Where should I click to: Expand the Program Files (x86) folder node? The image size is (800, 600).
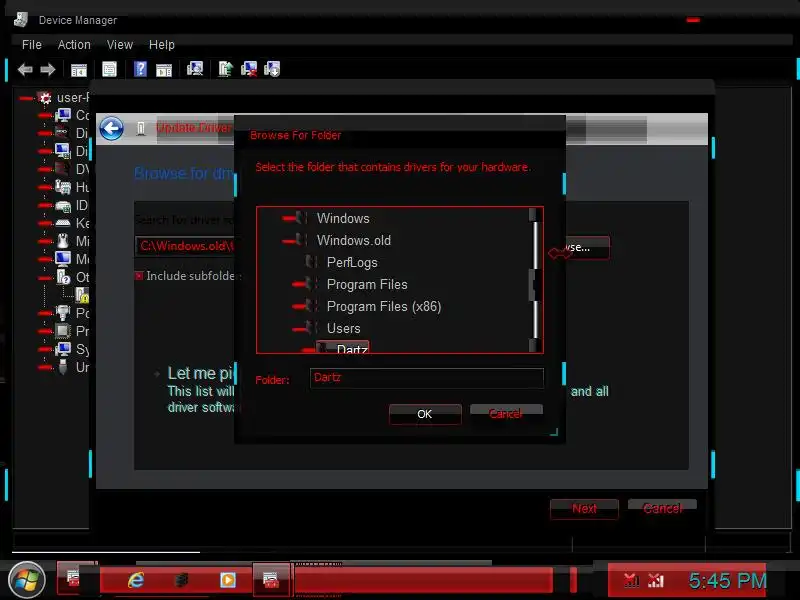pos(299,306)
